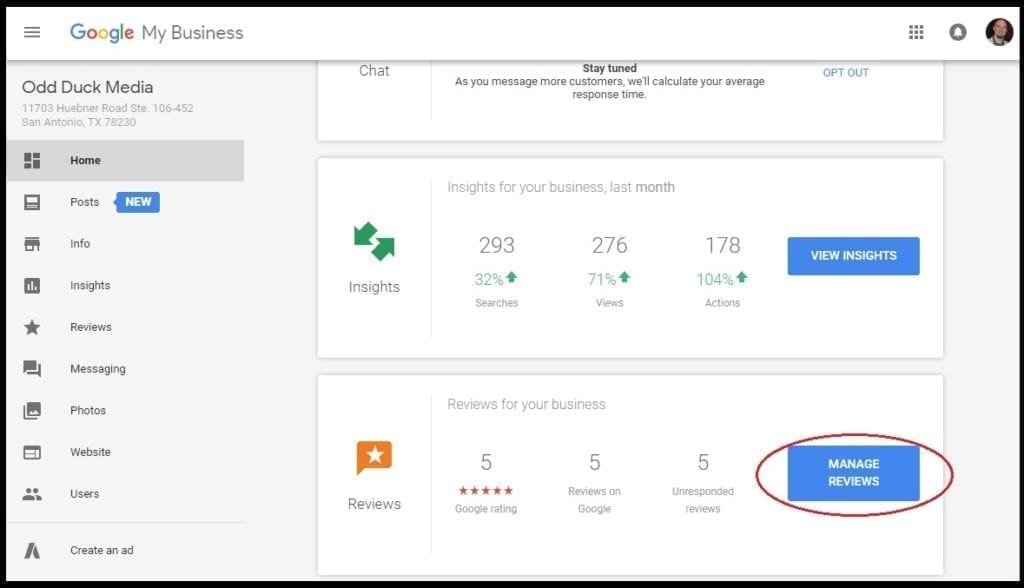Screen dimensions: 1024x588
Task: Click the NEW badge beside Posts
Action: pyautogui.click(x=137, y=202)
